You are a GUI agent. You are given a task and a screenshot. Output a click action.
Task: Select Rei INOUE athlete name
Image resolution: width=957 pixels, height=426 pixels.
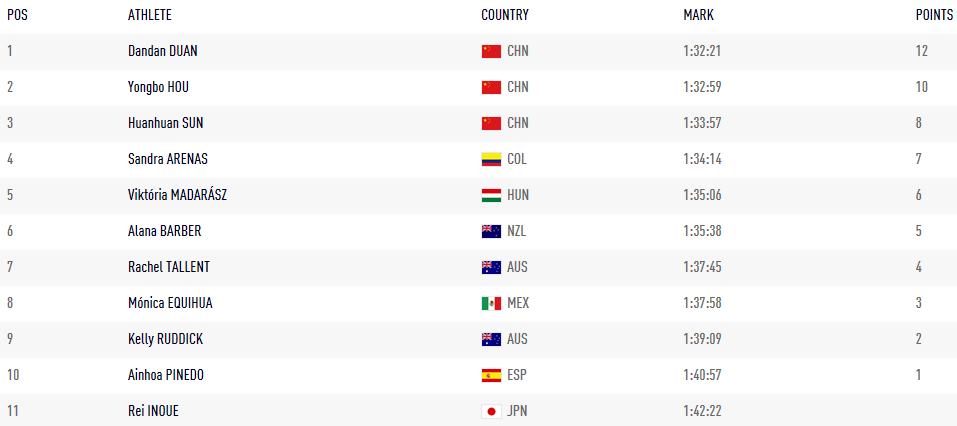(153, 411)
